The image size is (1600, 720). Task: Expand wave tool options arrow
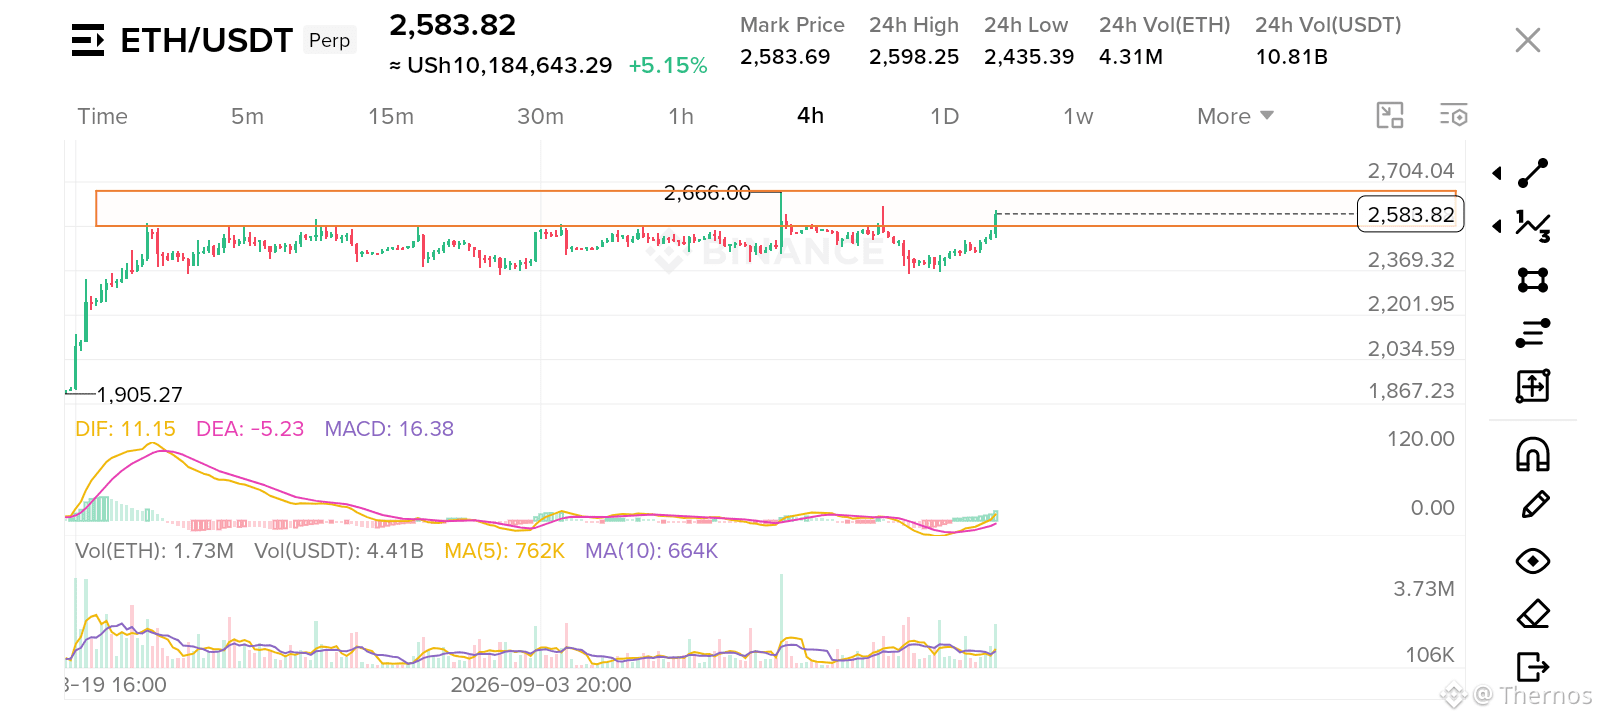click(1497, 226)
